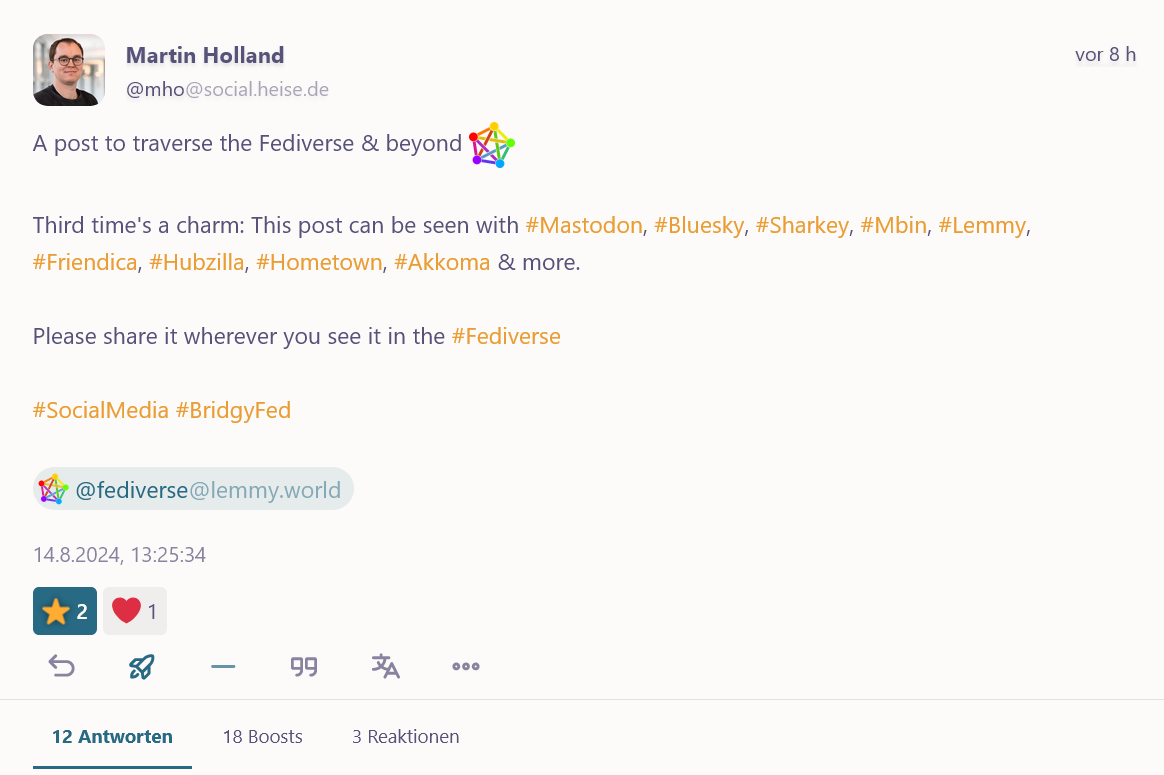Screen dimensions: 1164x775
Task: Click the @fediverse@lemmy.world mention
Action: [x=208, y=490]
